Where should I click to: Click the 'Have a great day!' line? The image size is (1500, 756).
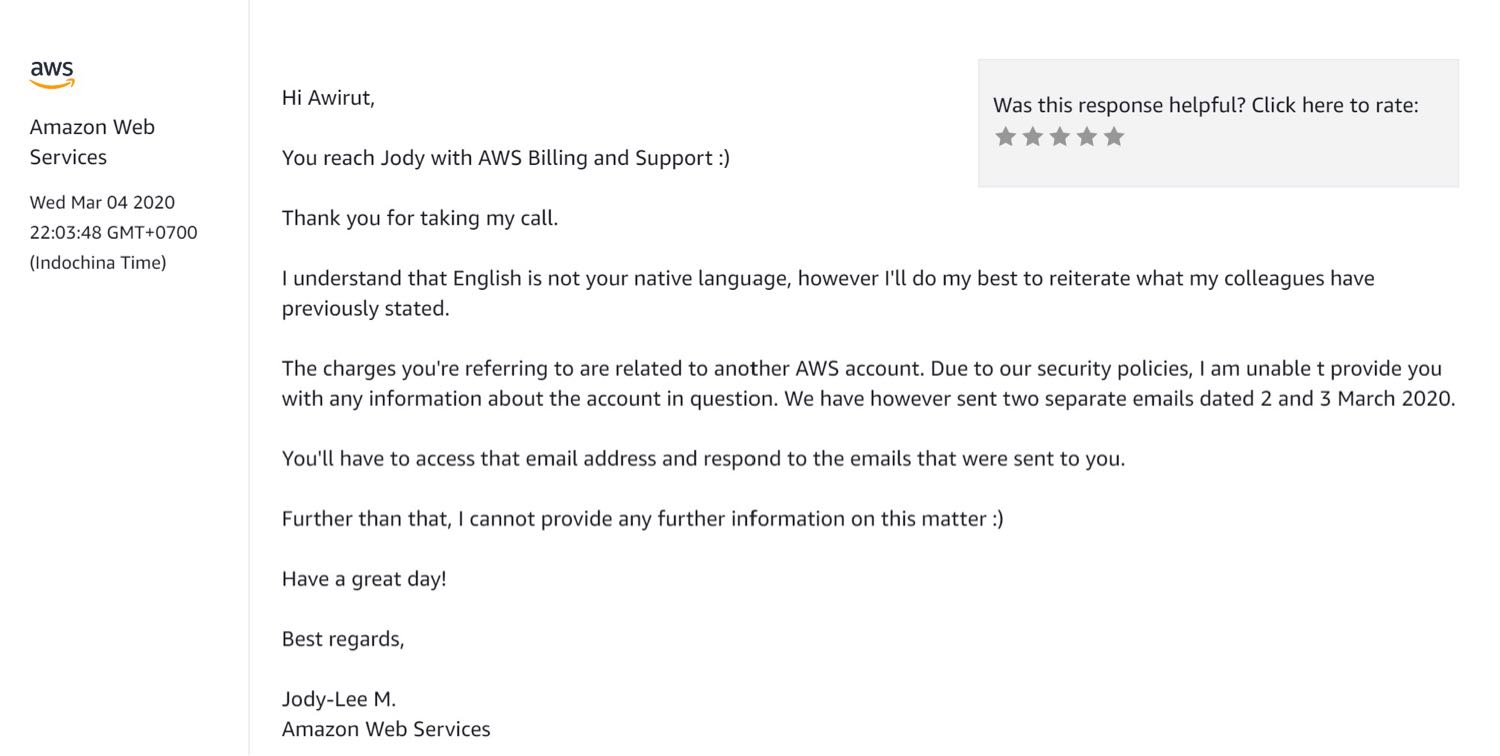[x=364, y=579]
